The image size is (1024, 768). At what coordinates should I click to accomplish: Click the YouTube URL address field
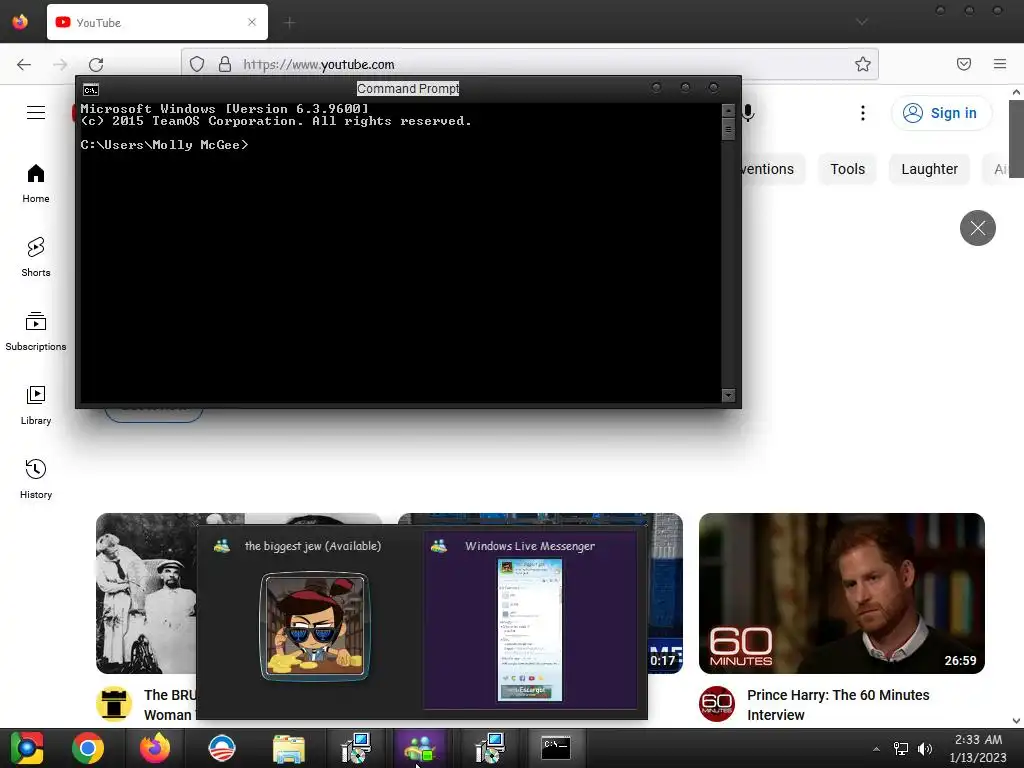click(x=529, y=64)
